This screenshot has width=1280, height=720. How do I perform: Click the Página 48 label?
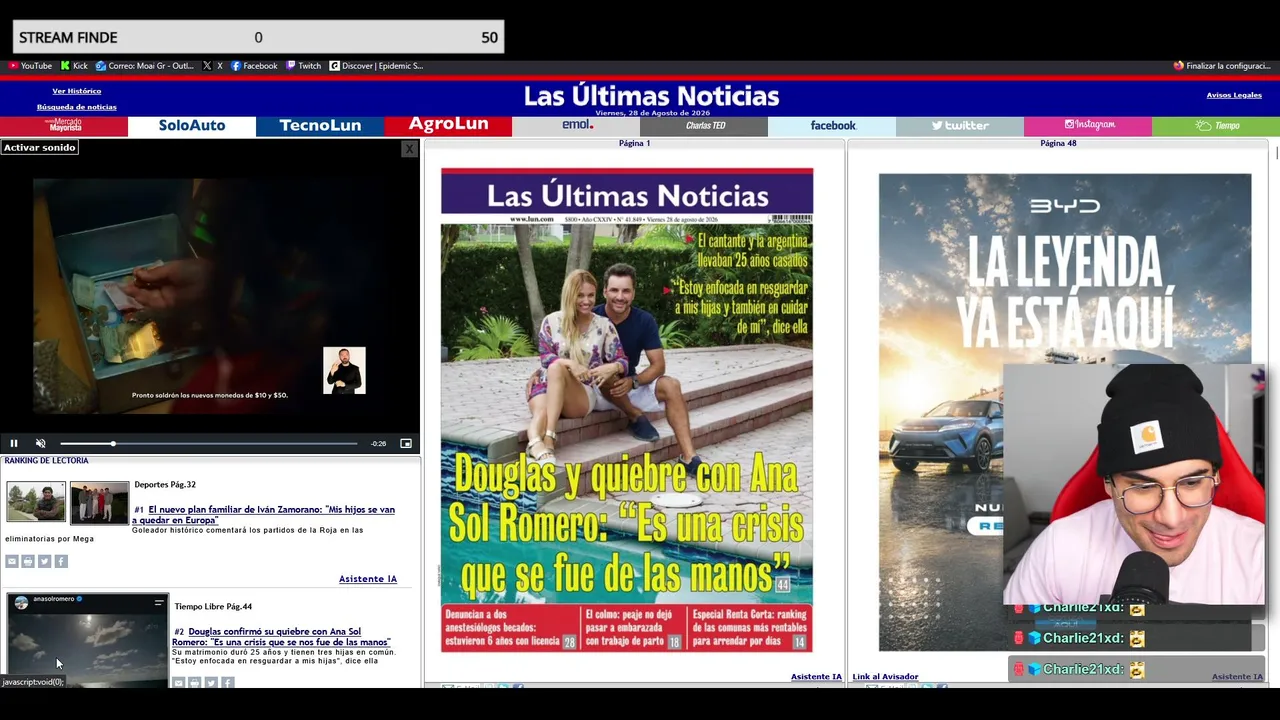pos(1058,143)
